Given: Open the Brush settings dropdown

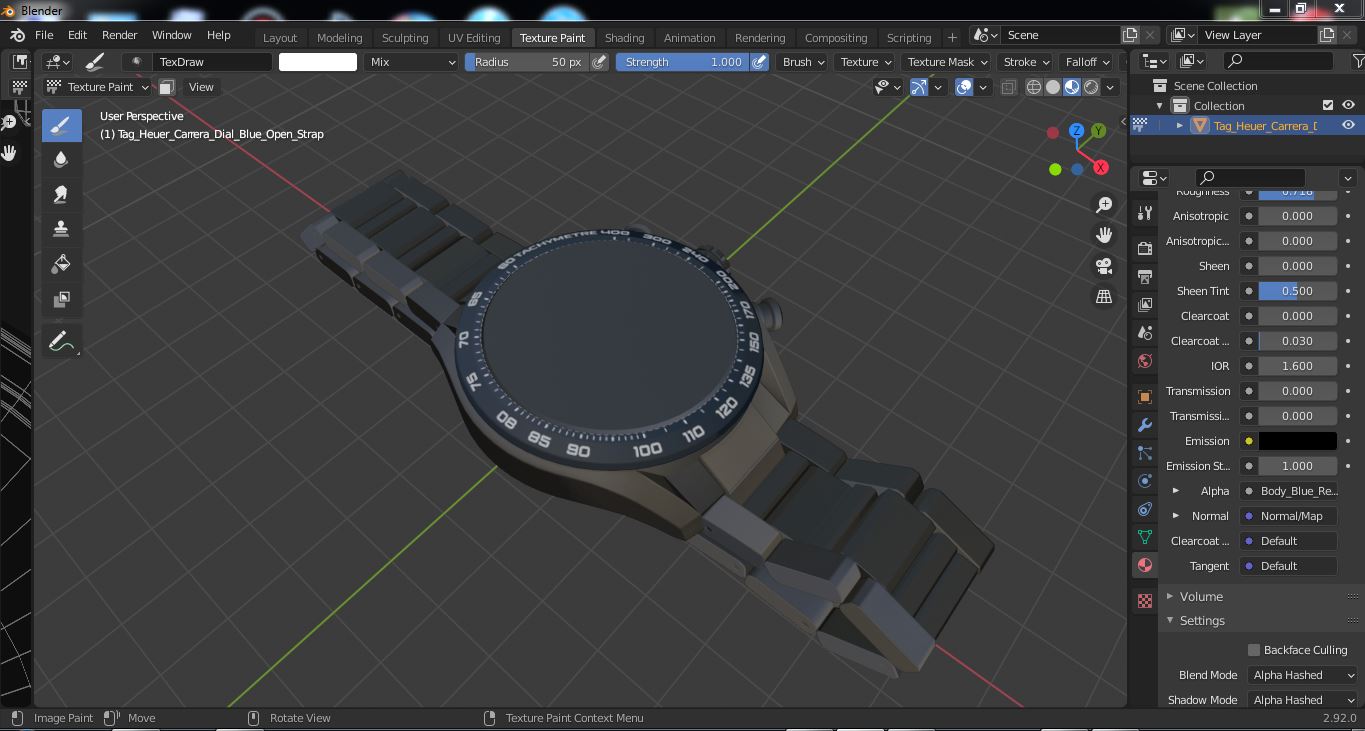Looking at the screenshot, I should click(803, 62).
